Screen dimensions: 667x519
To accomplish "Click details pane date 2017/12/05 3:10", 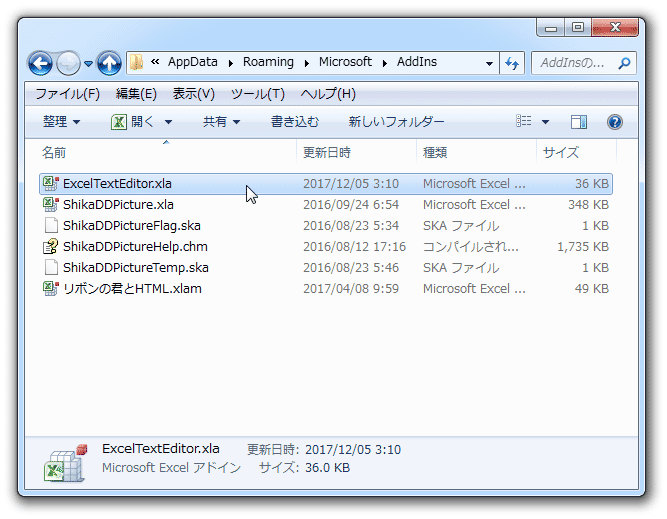I will pos(353,450).
